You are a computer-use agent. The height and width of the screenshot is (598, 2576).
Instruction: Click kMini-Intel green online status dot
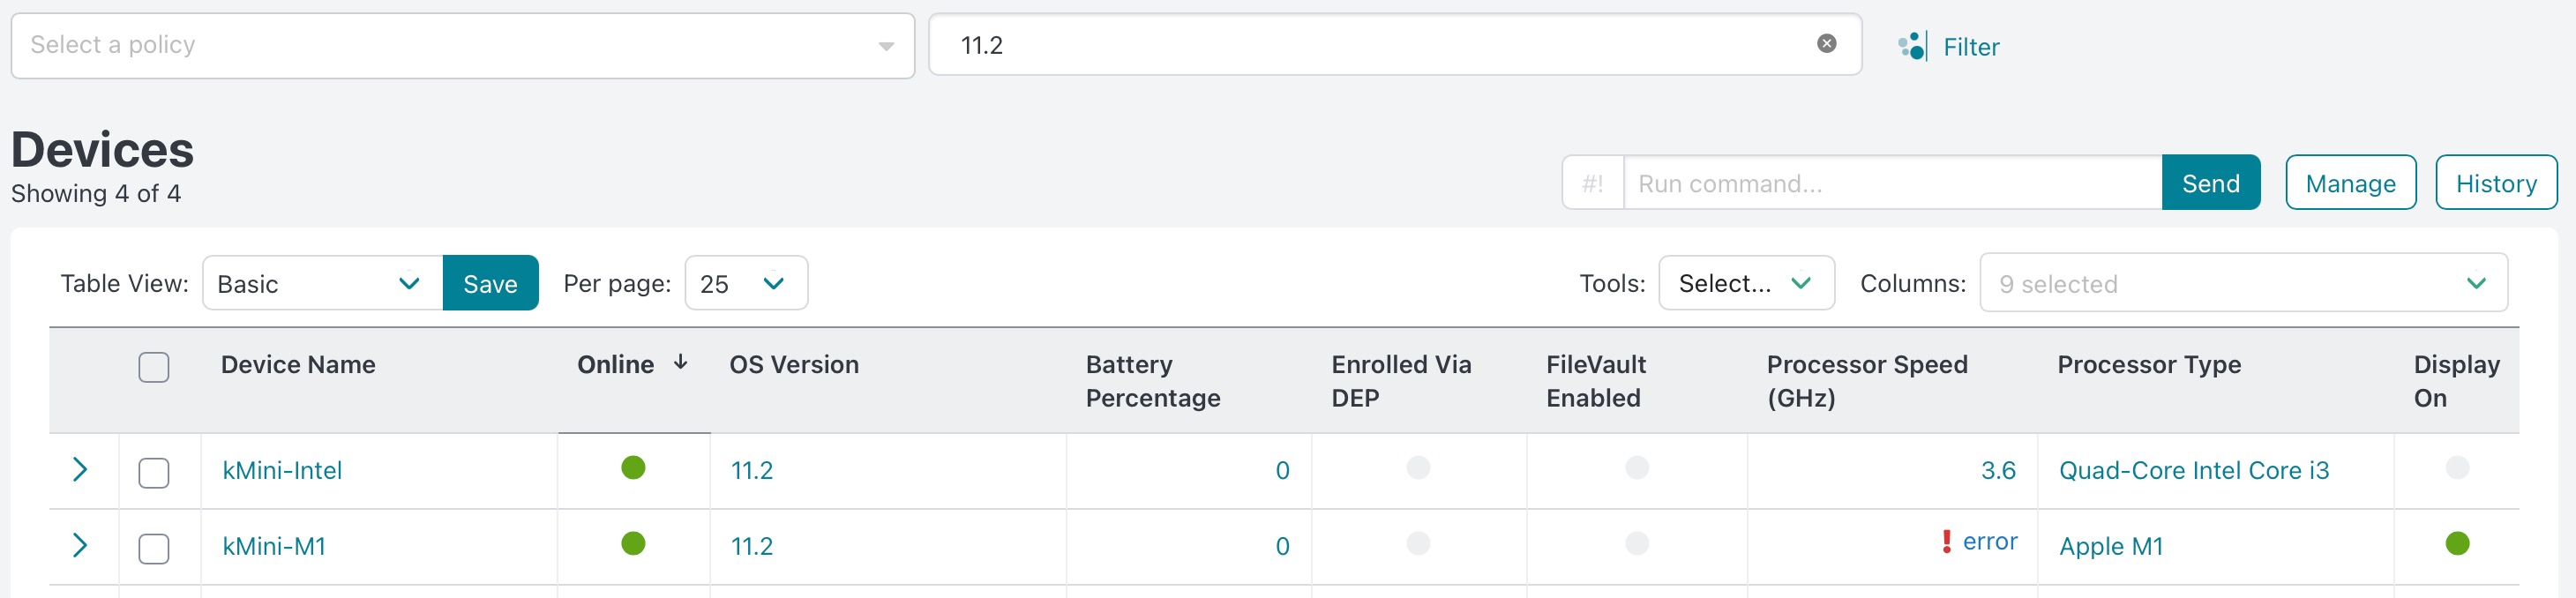[x=633, y=467]
